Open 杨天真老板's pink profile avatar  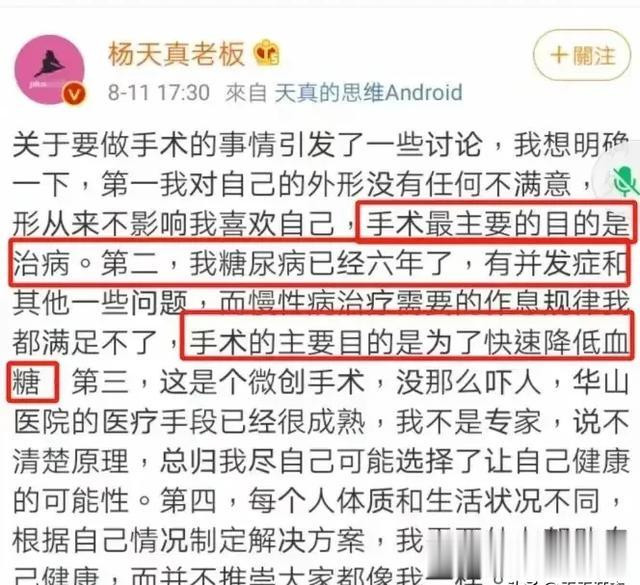pyautogui.click(x=49, y=70)
